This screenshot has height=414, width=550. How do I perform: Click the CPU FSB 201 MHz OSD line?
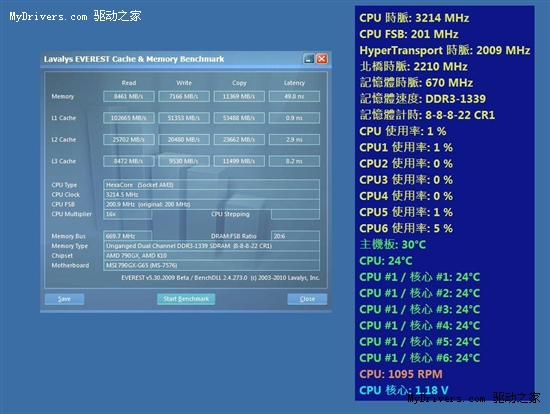pos(409,34)
